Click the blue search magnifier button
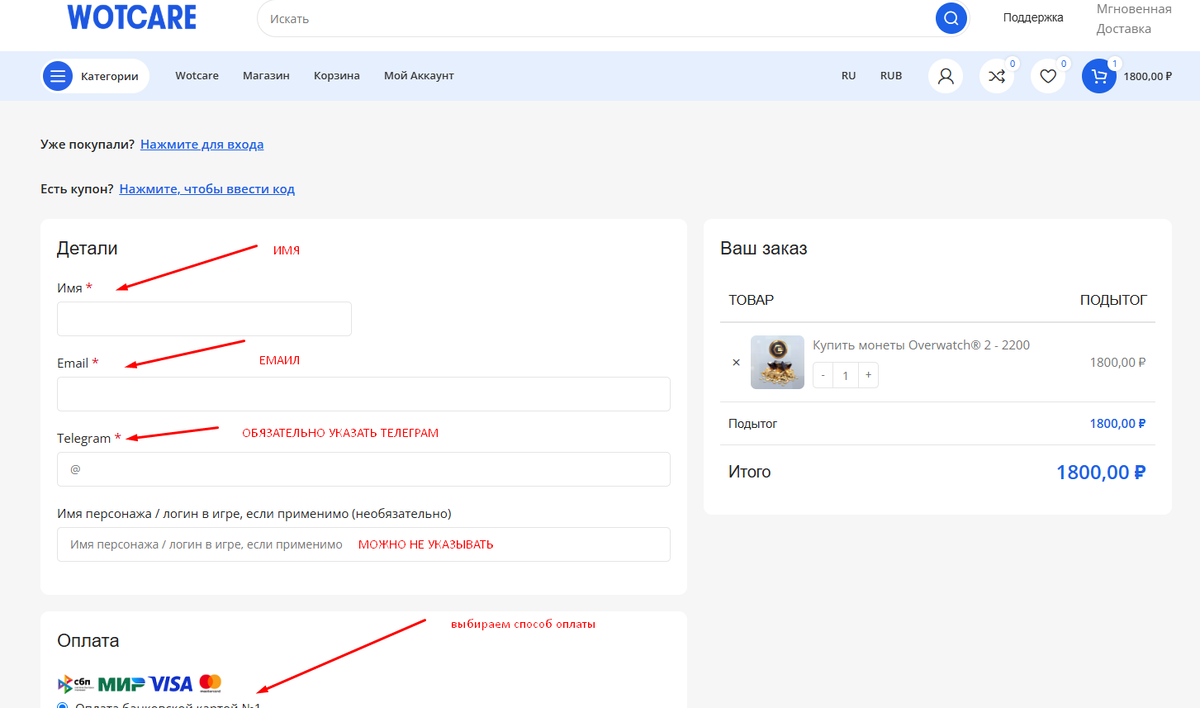Screen dimensions: 1200x708 [950, 18]
